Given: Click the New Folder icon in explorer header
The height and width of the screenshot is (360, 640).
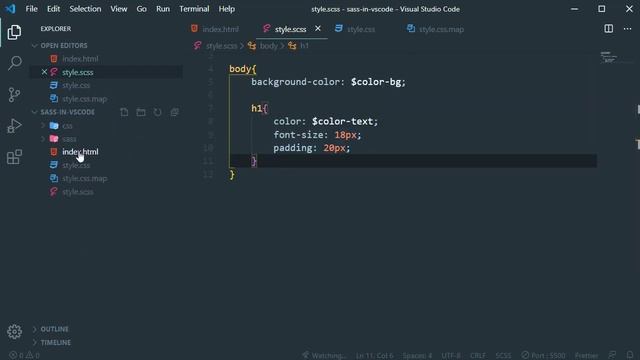Looking at the screenshot, I should tap(141, 112).
